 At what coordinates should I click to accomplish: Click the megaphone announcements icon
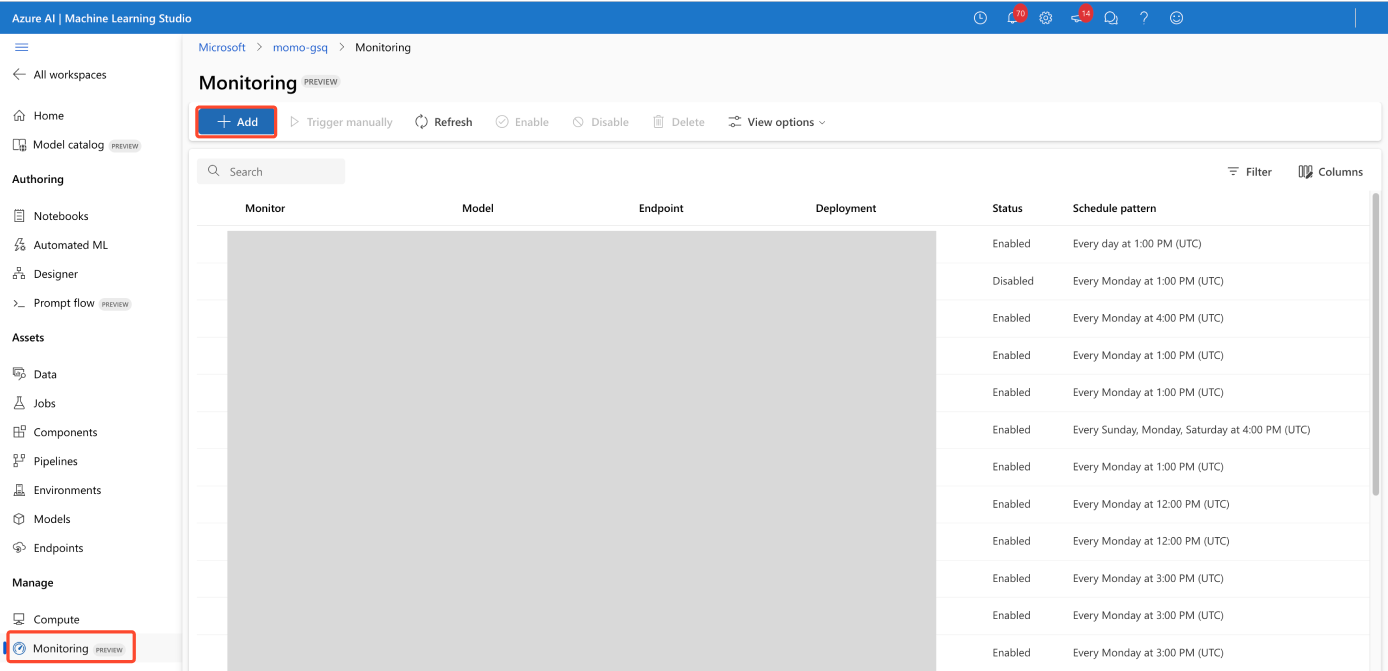[1078, 19]
